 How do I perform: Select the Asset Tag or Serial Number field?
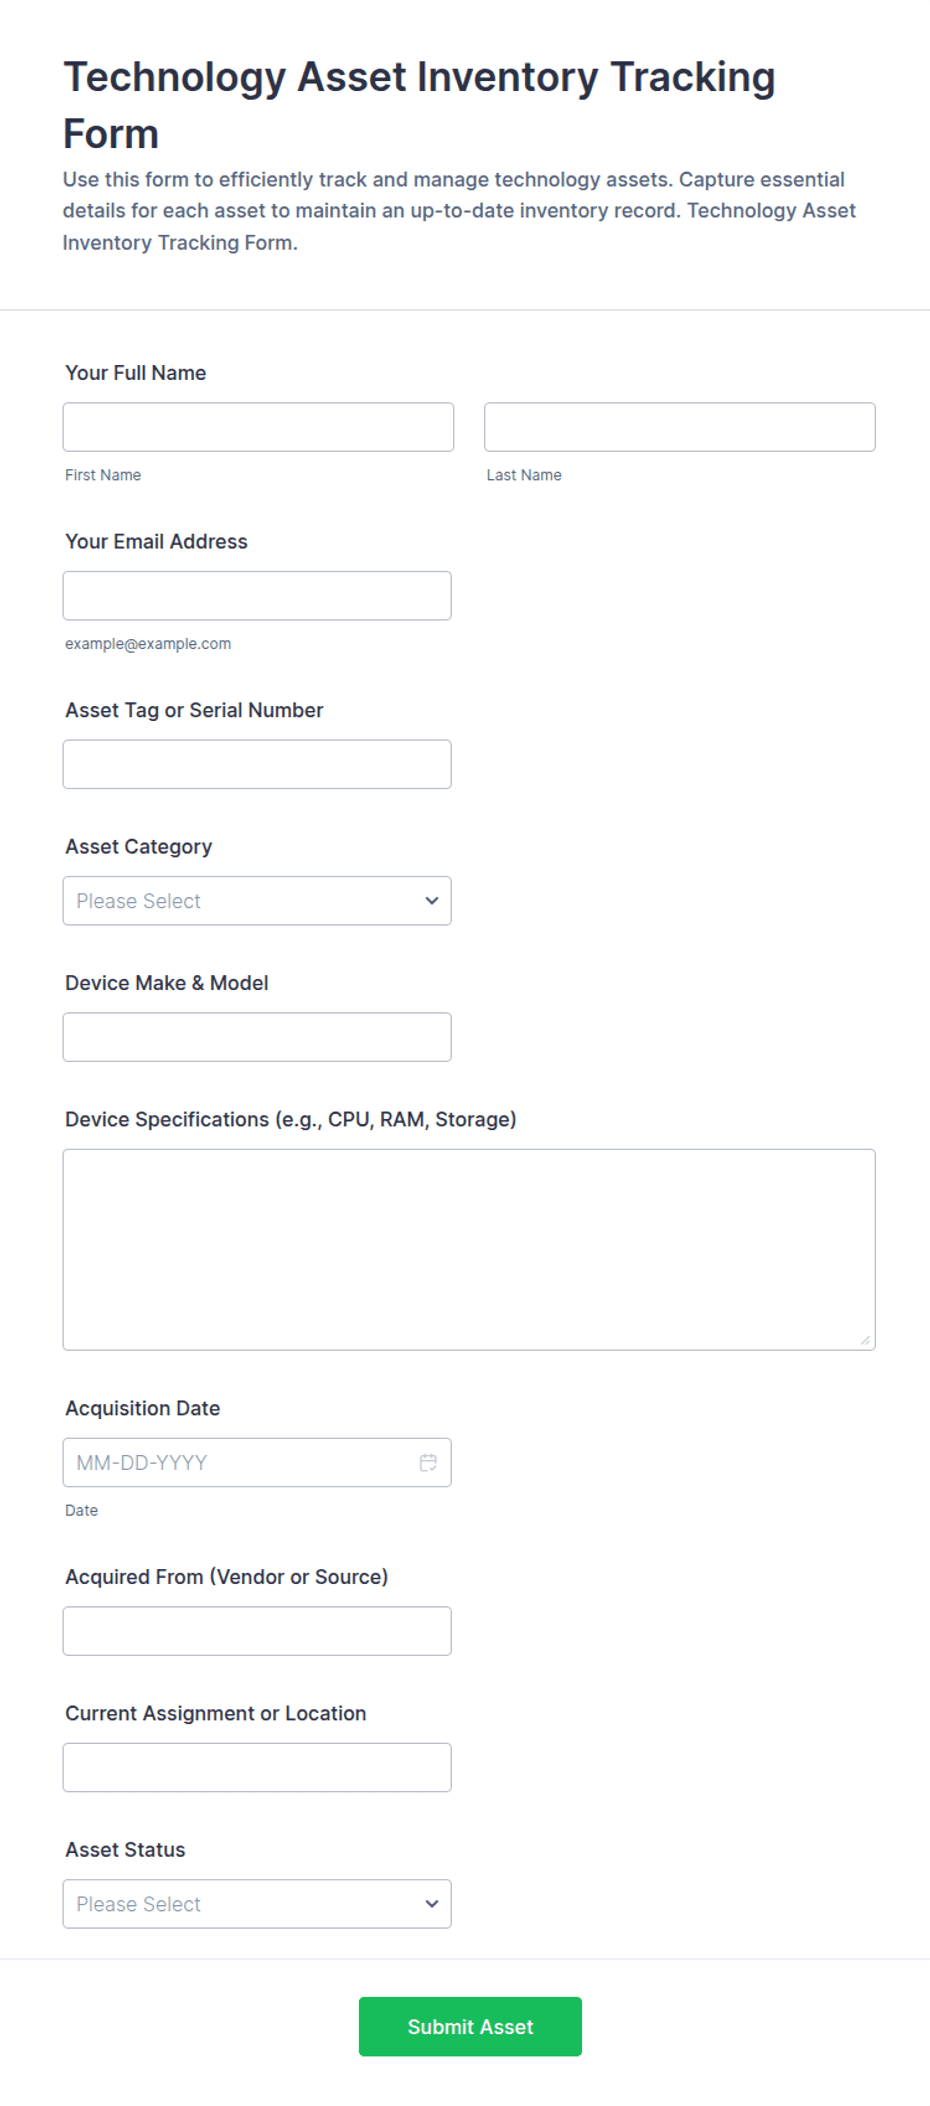point(257,764)
